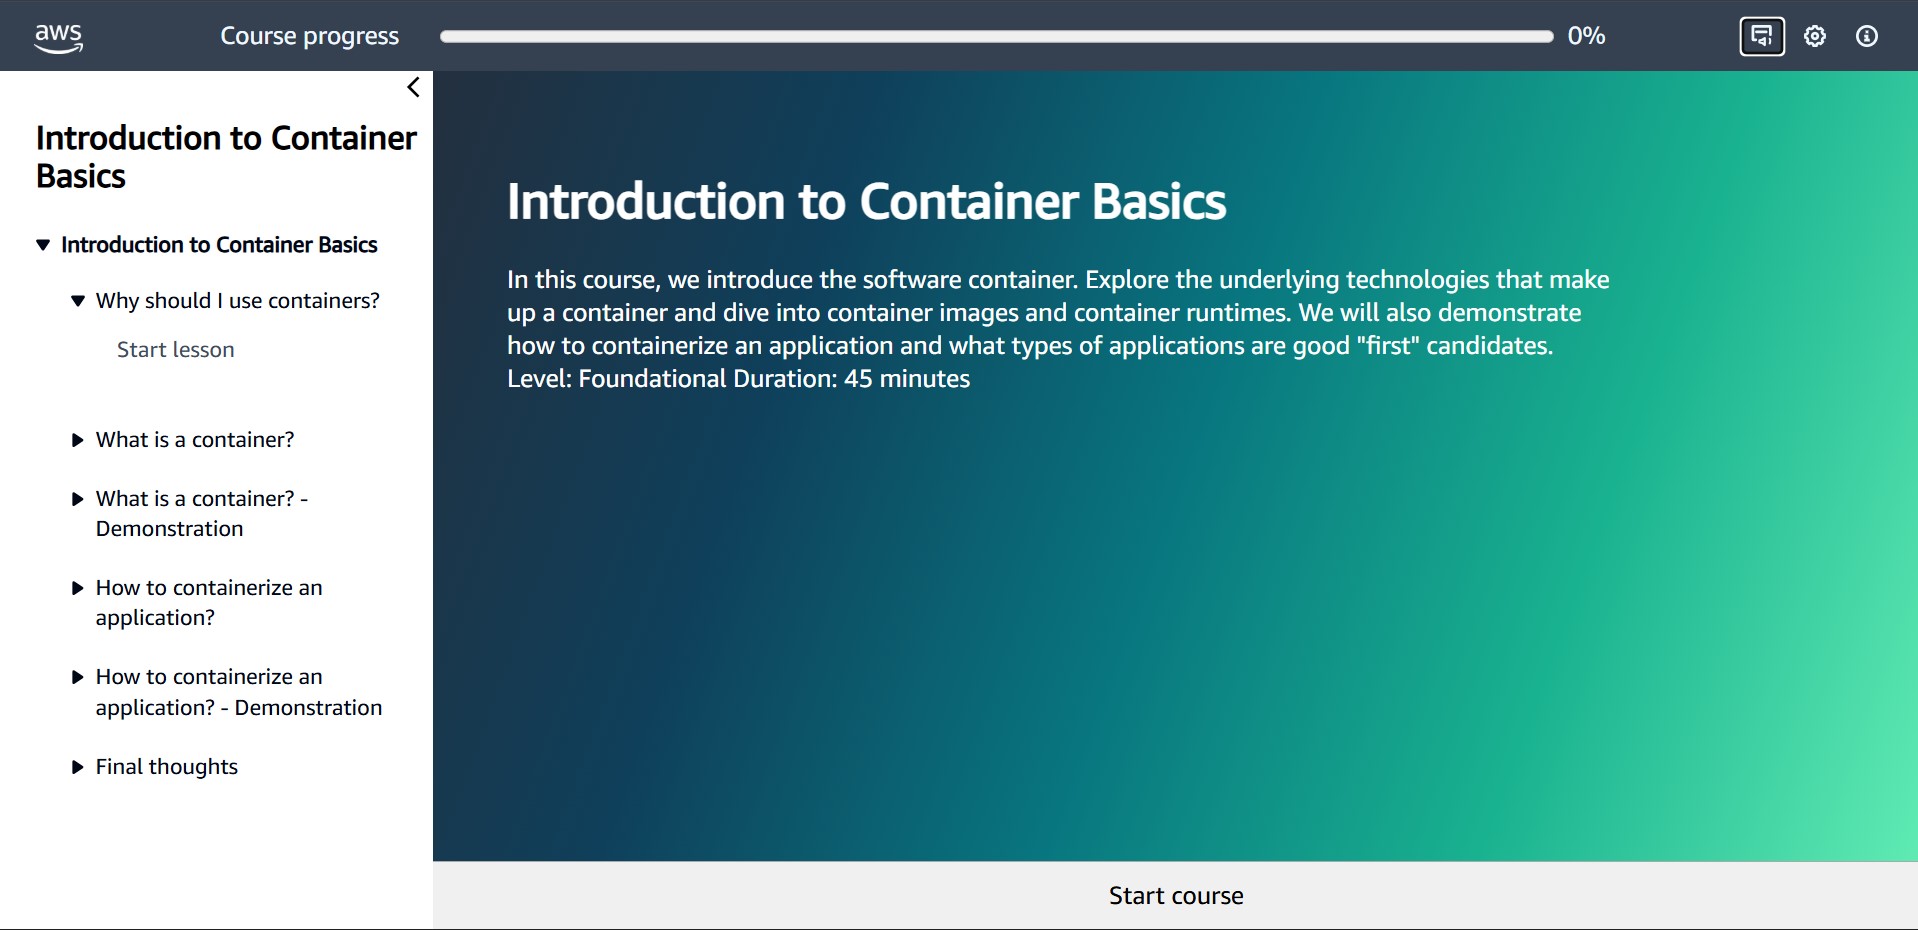Expand the What is a container? - Demonstration arrow

tap(78, 499)
